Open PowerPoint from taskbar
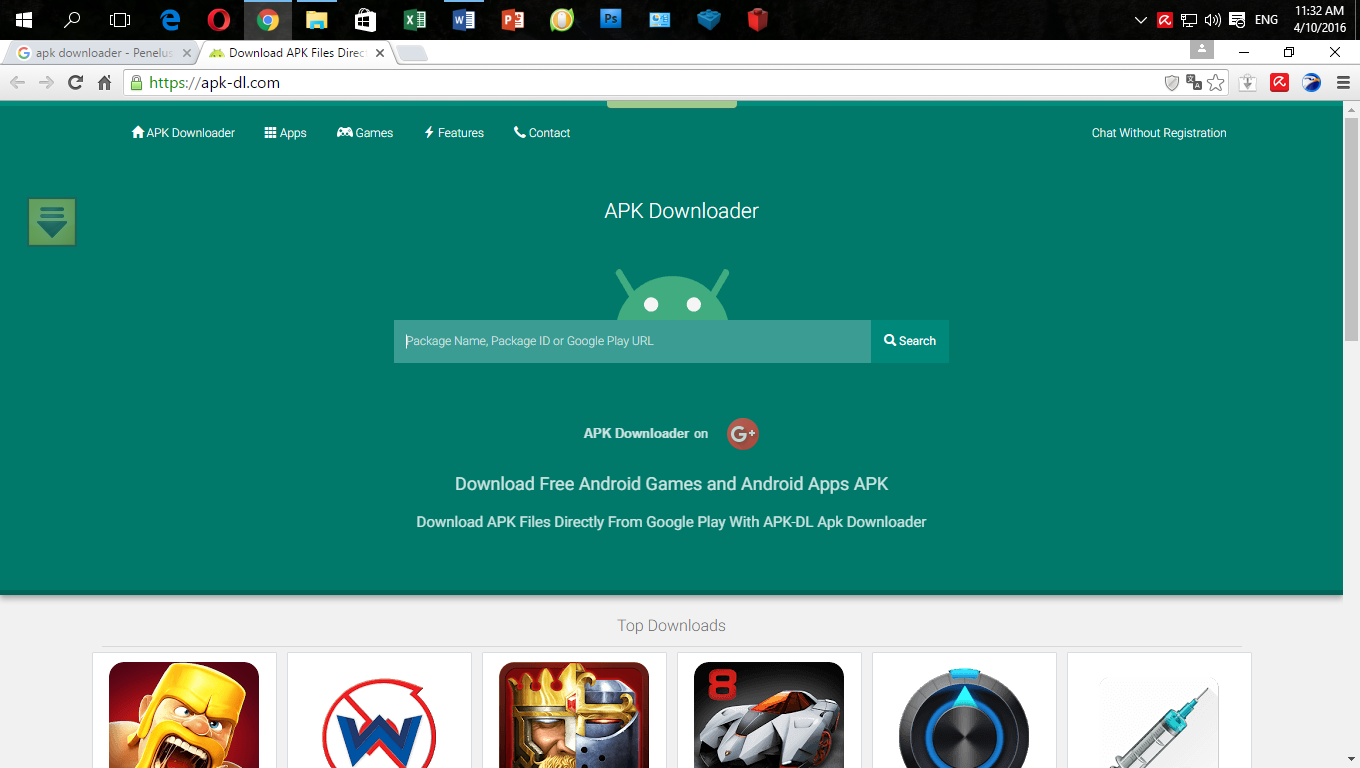 pos(512,20)
